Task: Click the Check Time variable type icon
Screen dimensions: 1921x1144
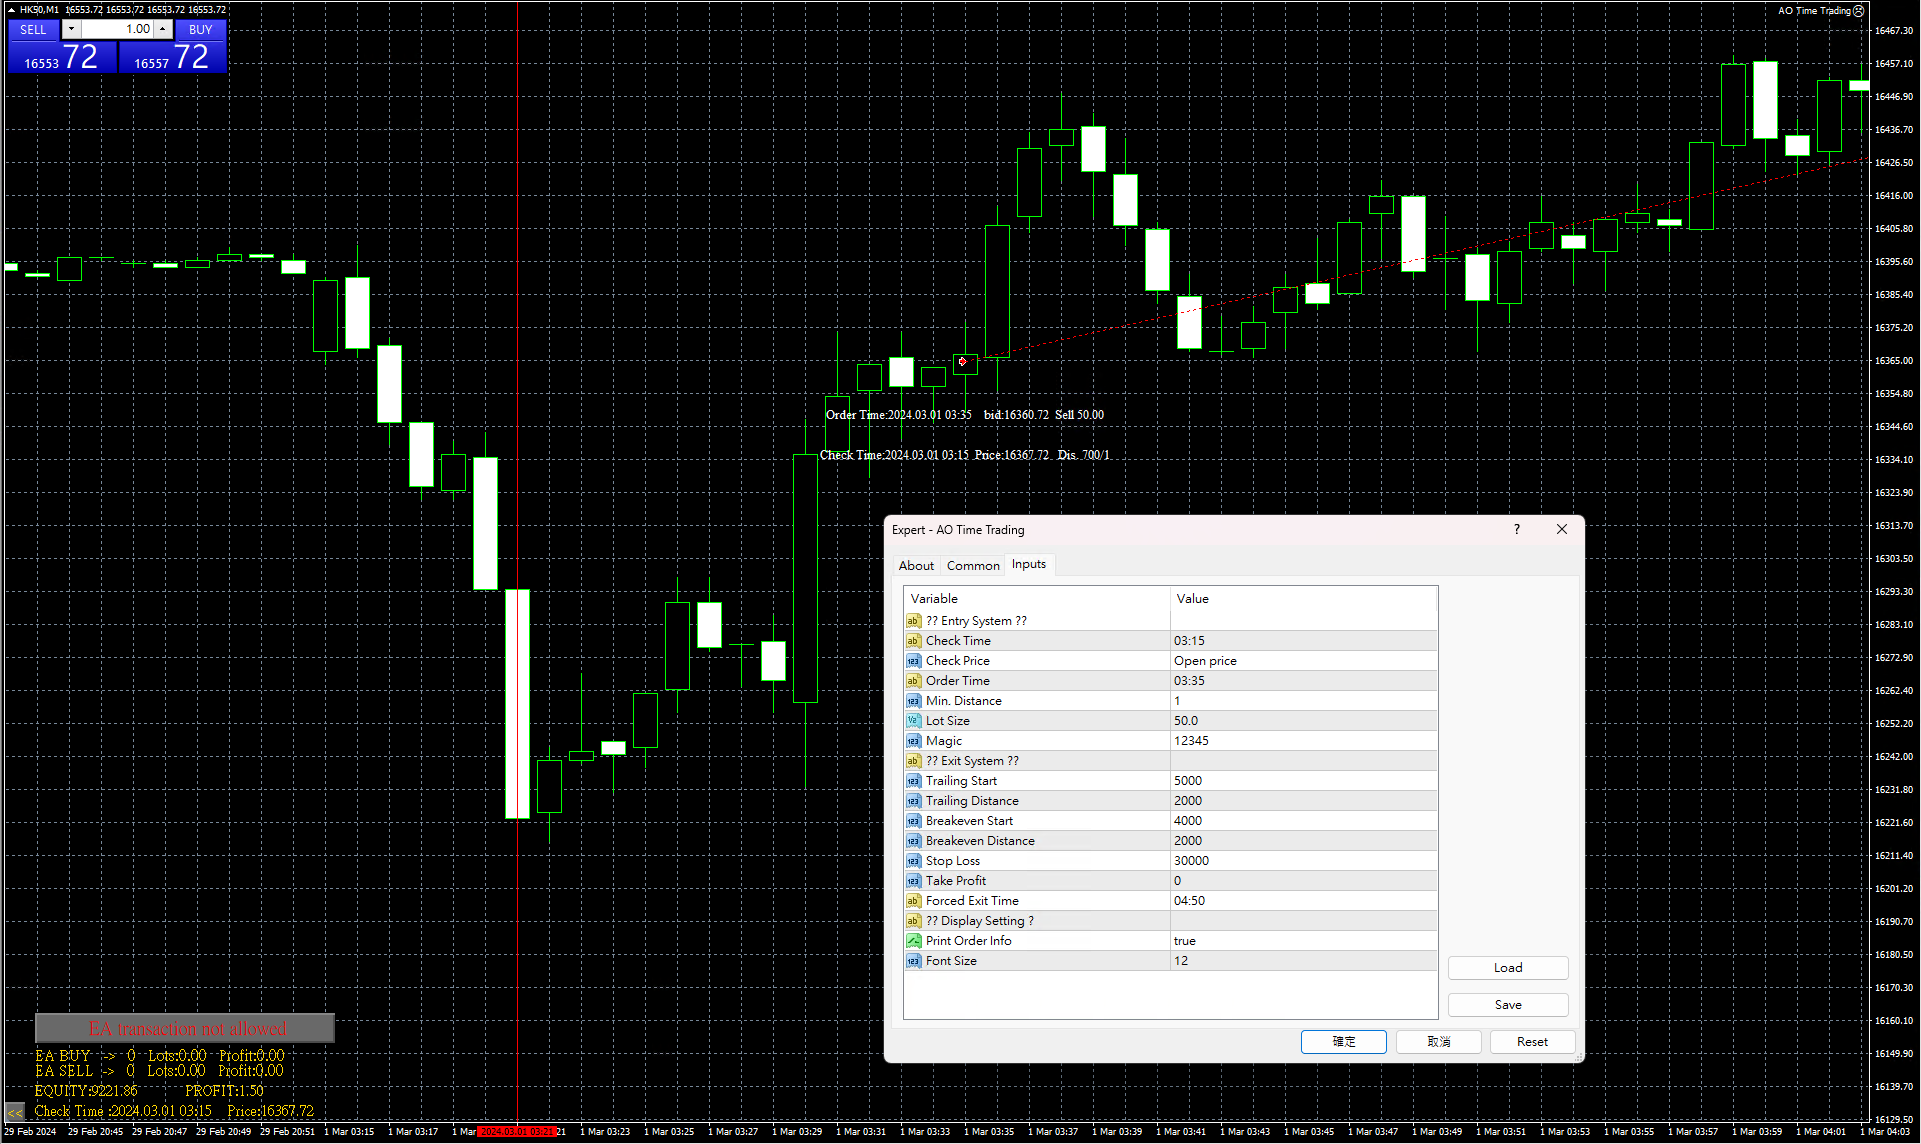Action: [x=913, y=641]
